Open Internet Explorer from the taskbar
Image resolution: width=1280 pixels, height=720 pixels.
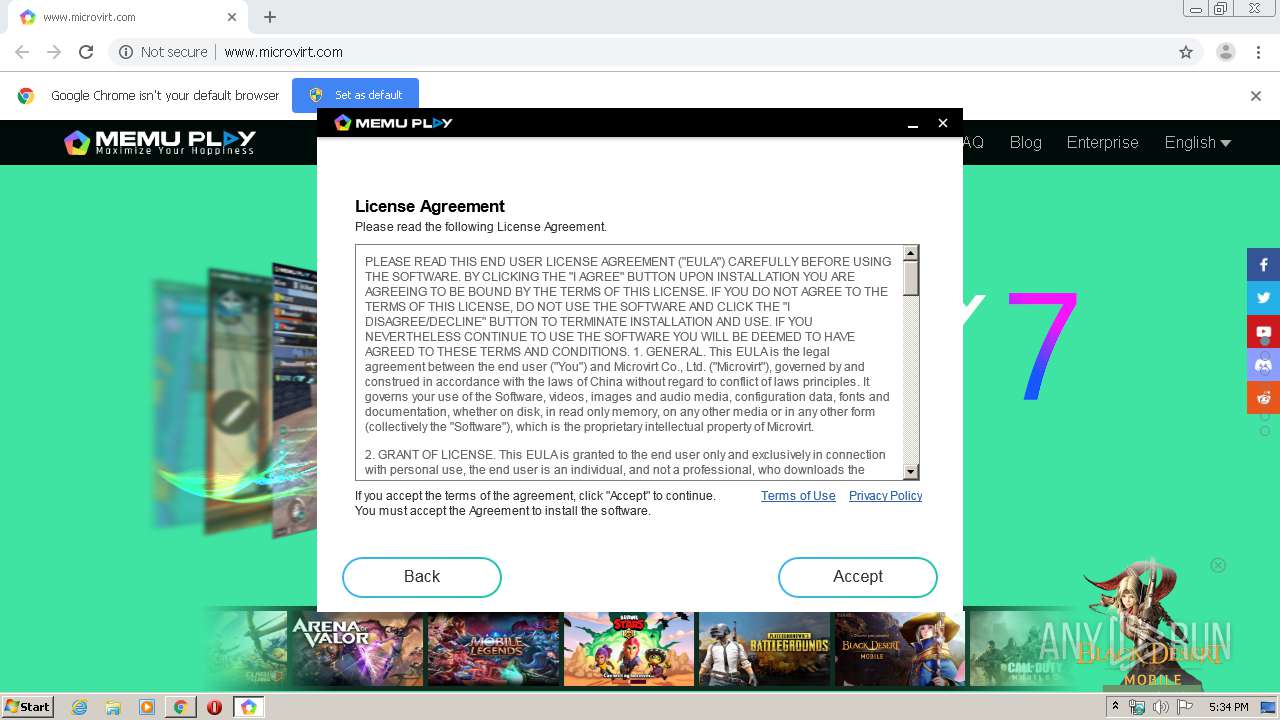coord(79,707)
